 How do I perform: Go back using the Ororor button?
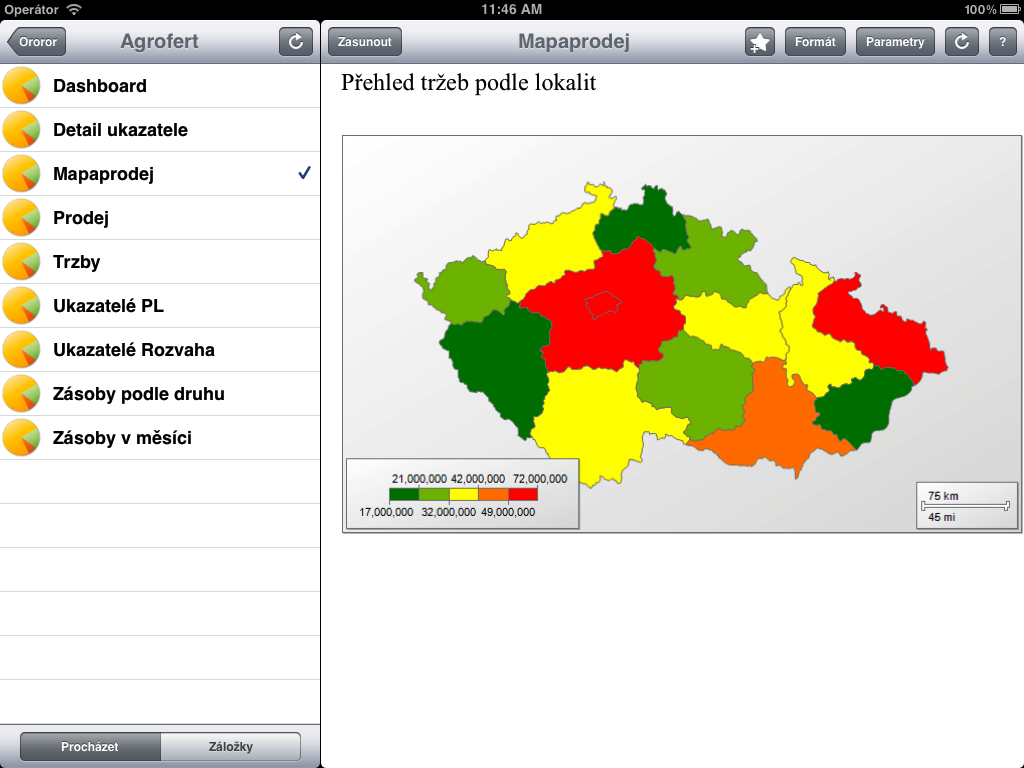38,42
